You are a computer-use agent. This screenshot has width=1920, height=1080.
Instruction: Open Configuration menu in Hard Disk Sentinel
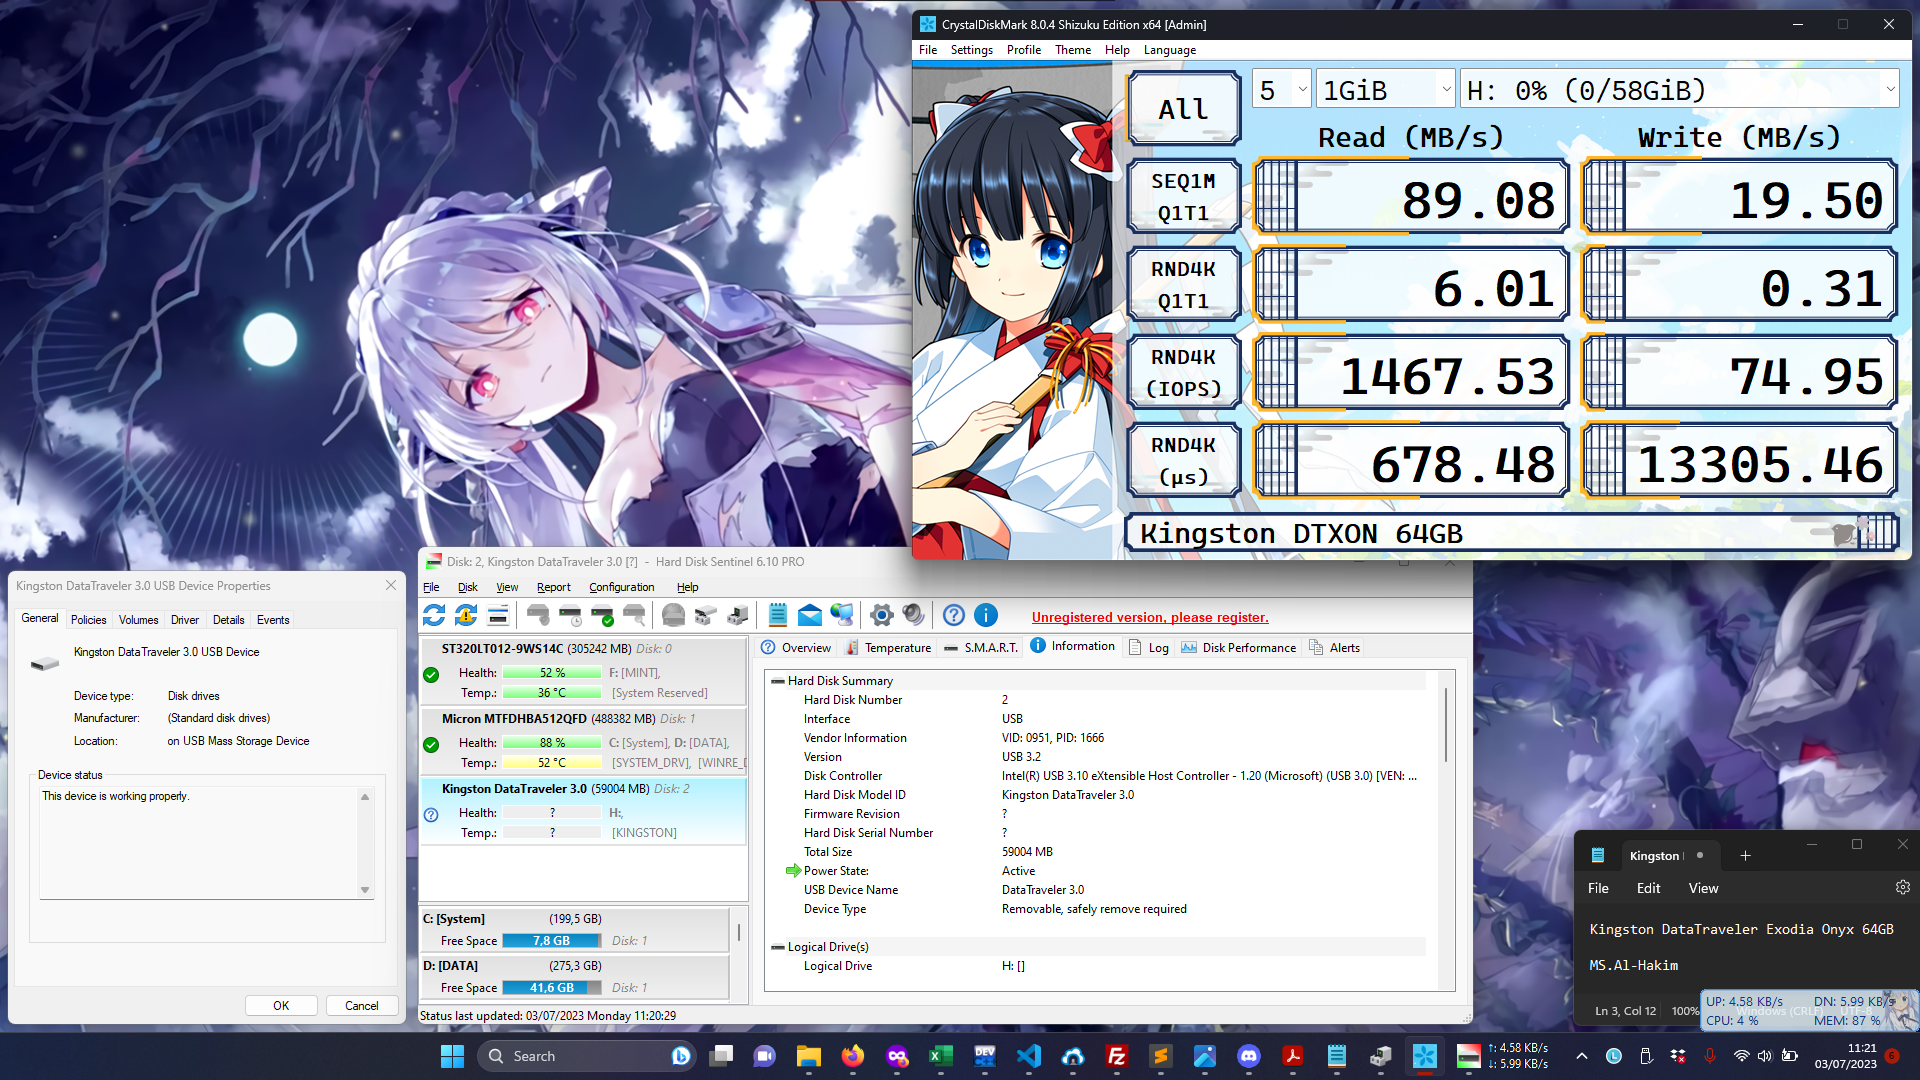(x=621, y=587)
